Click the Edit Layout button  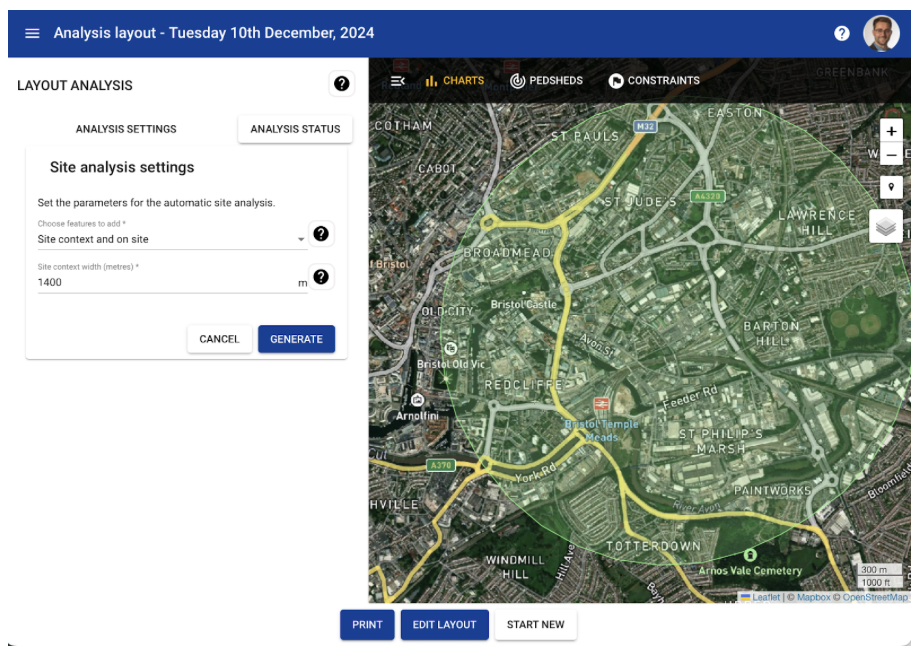(444, 625)
